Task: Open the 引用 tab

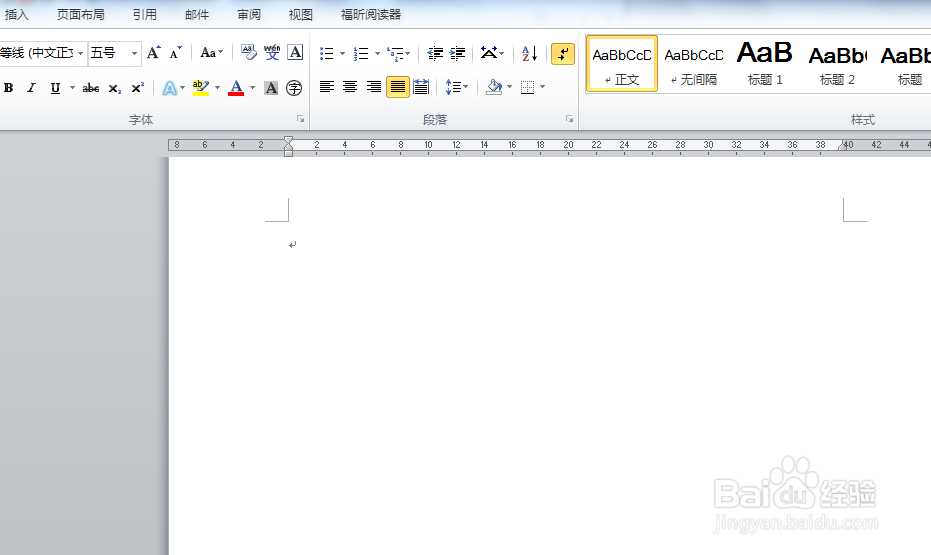Action: point(144,14)
